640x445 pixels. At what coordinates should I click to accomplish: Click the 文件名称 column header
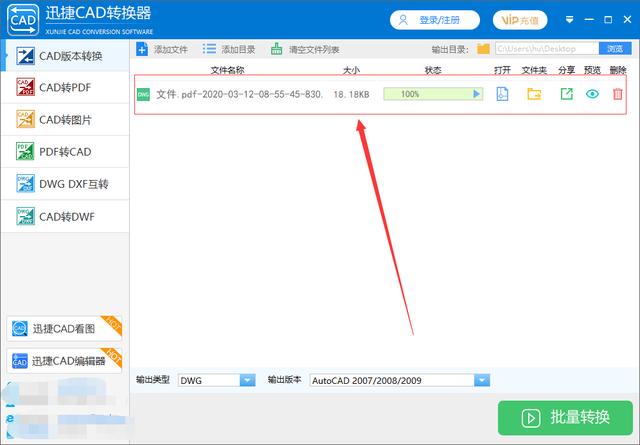coord(227,70)
